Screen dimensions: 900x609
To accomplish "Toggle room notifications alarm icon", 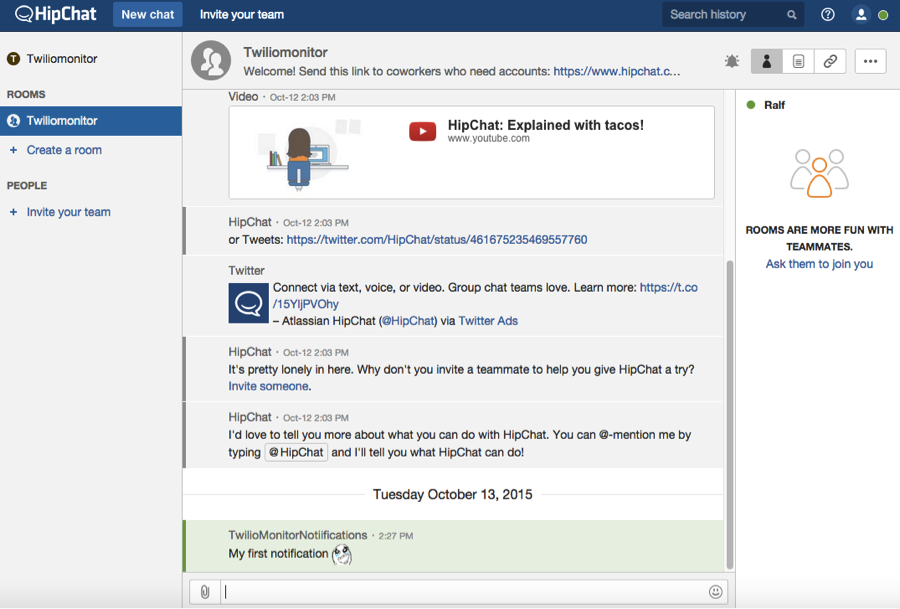I will coord(732,61).
